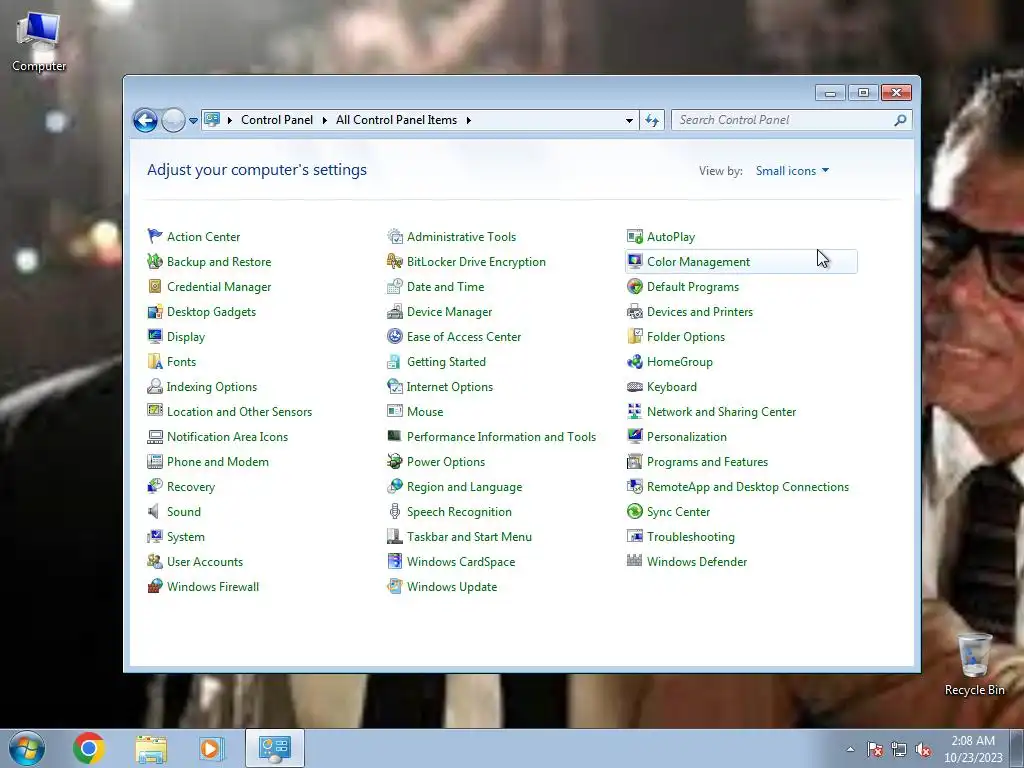Open the Taskbar and Start Menu link
Image resolution: width=1024 pixels, height=768 pixels.
(x=469, y=537)
